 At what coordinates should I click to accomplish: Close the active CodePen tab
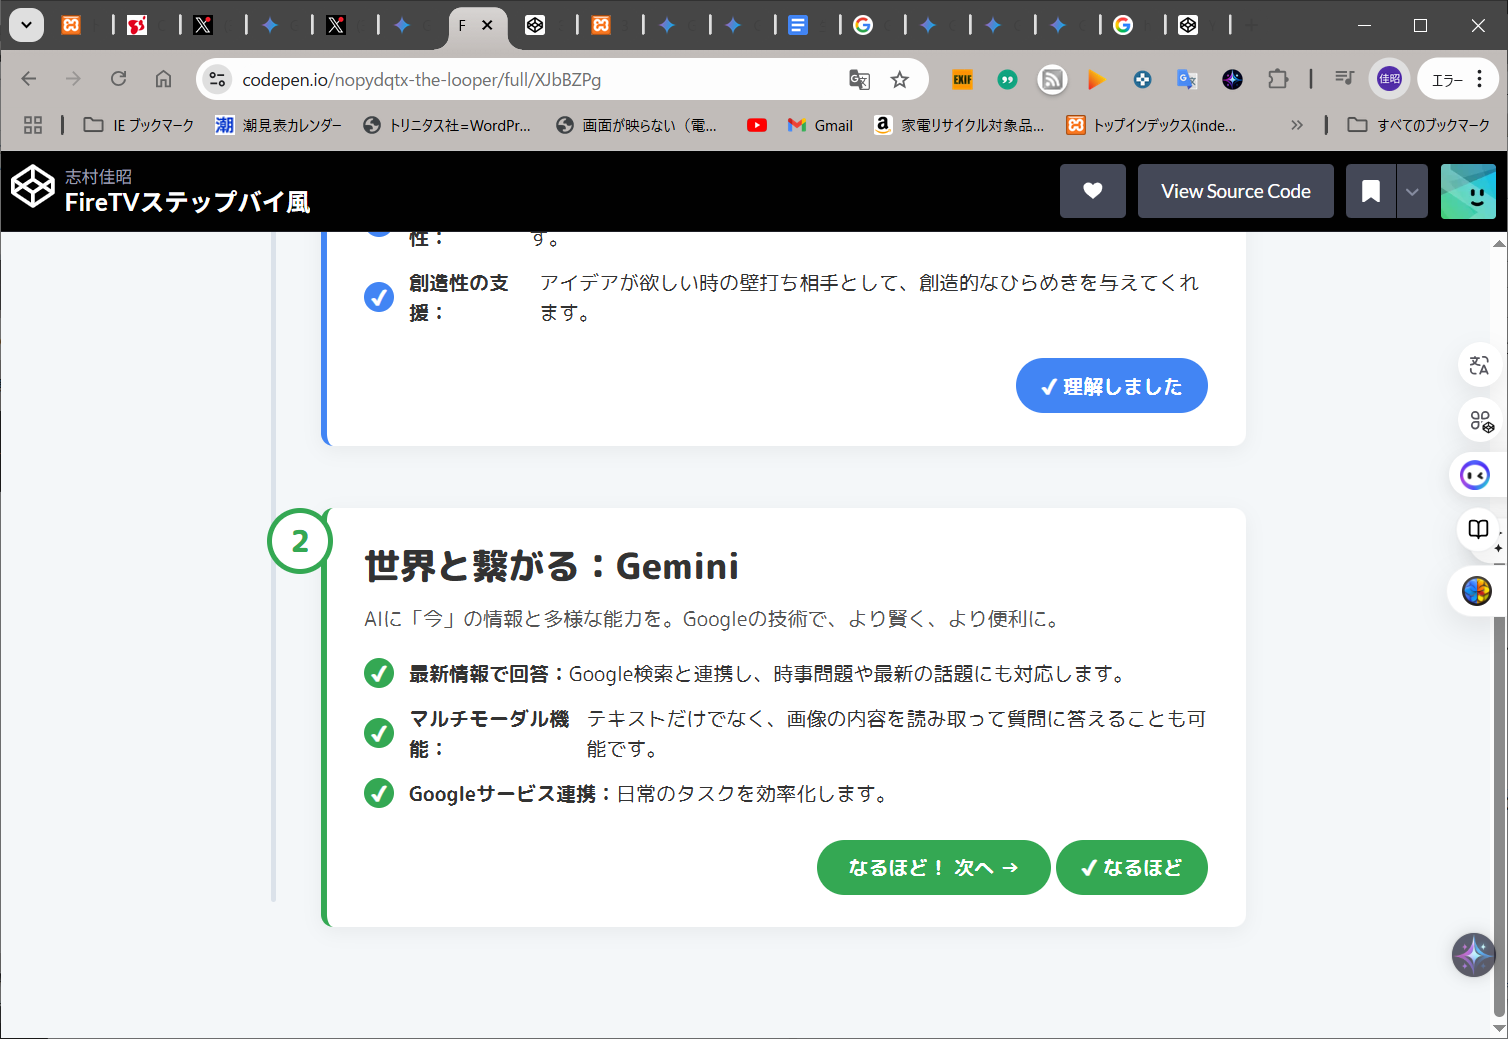click(x=487, y=25)
